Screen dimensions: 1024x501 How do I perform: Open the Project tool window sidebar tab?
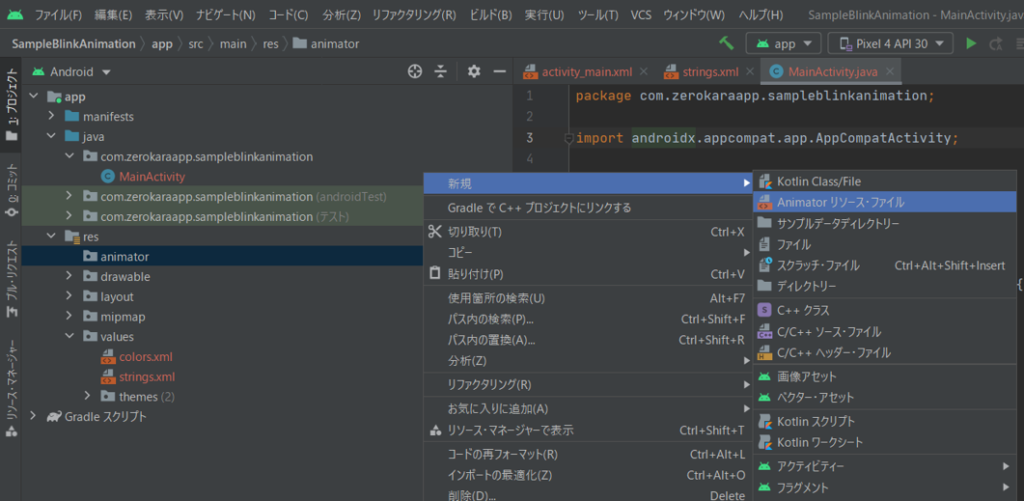[11, 105]
